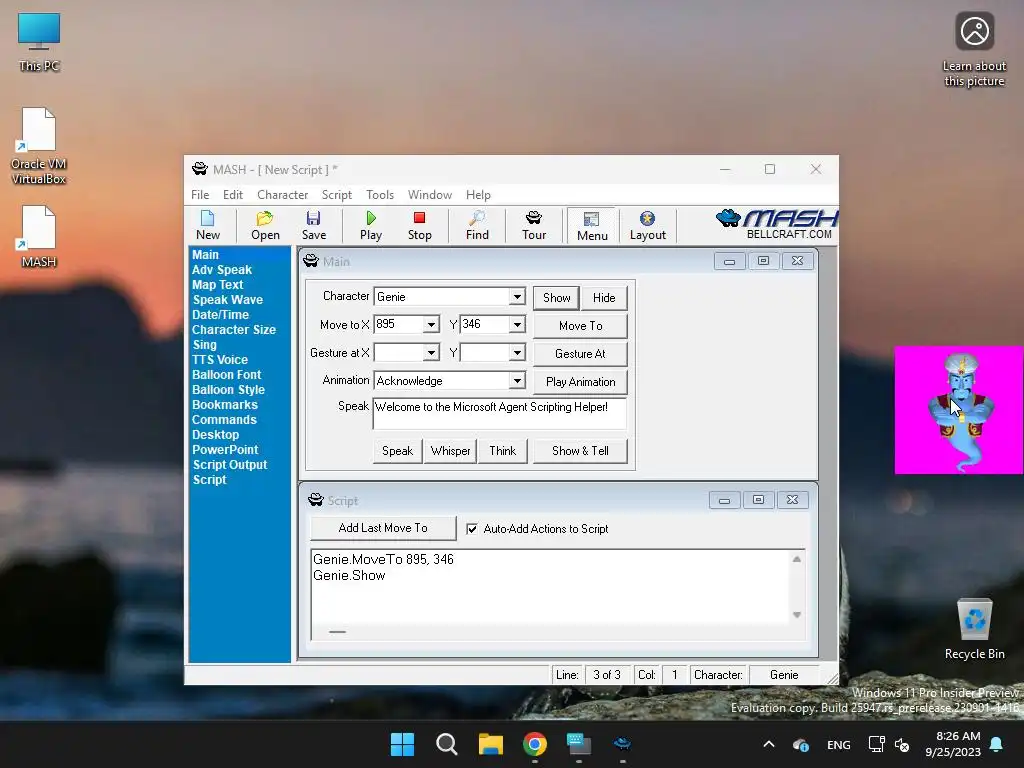Viewport: 1024px width, 768px height.
Task: Open notifications bell in the system tray
Action: (997, 744)
